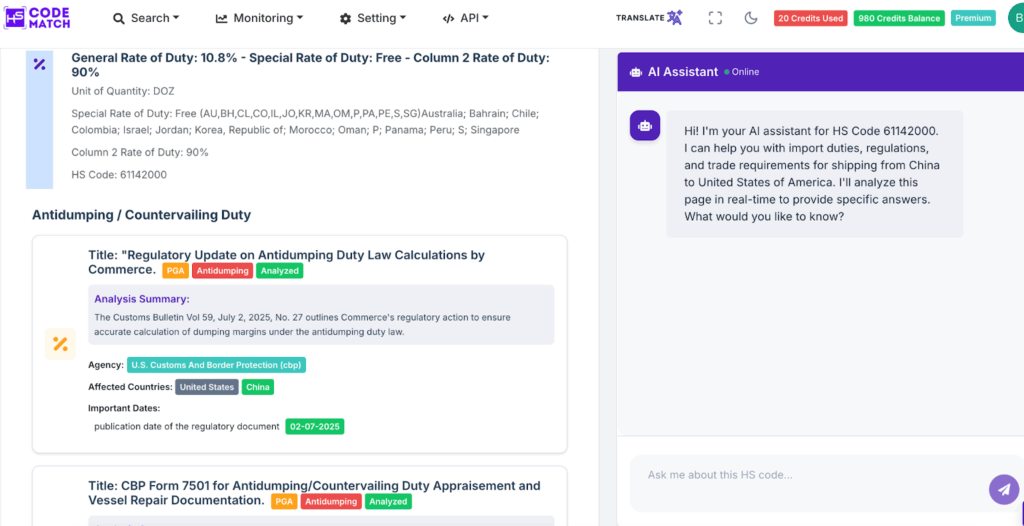Image resolution: width=1024 pixels, height=526 pixels.
Task: Toggle dark mode with the moon icon
Action: [751, 18]
